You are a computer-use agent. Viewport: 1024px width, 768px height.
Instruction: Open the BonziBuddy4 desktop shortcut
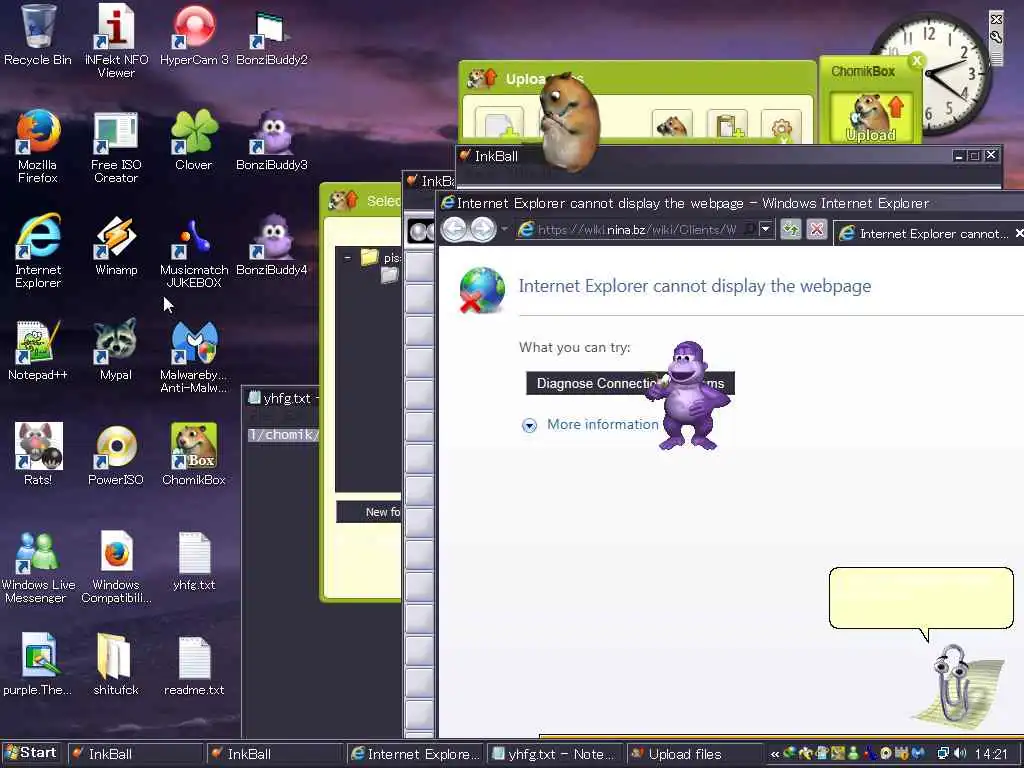click(272, 246)
